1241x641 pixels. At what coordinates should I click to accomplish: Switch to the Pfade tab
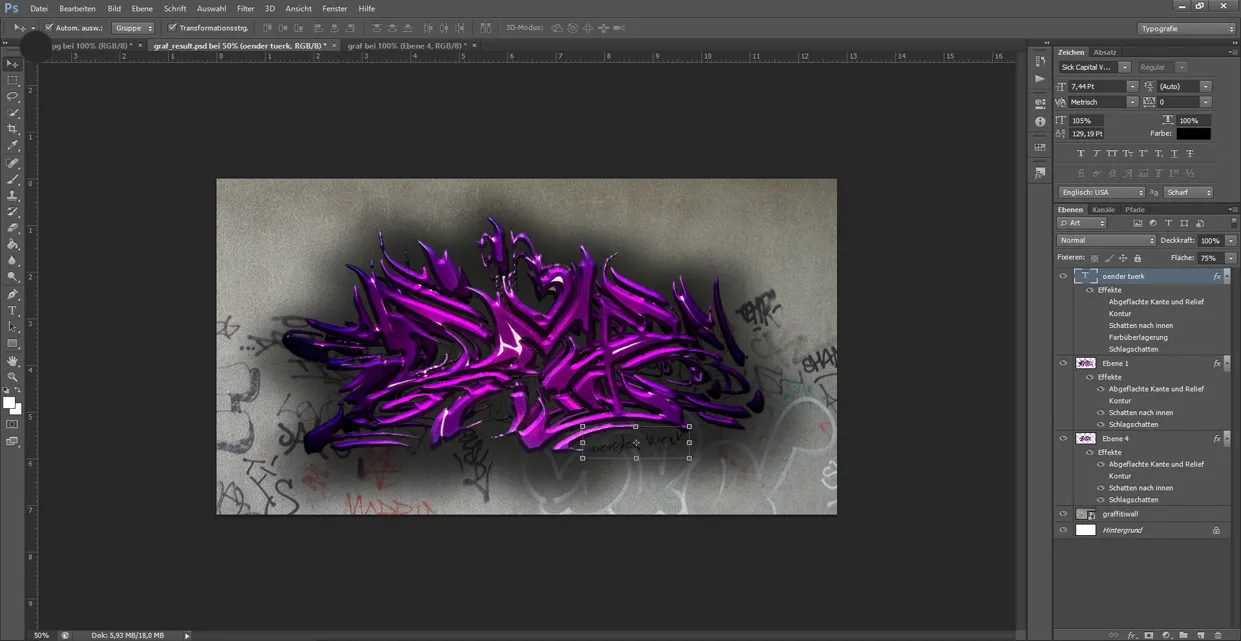click(1135, 210)
